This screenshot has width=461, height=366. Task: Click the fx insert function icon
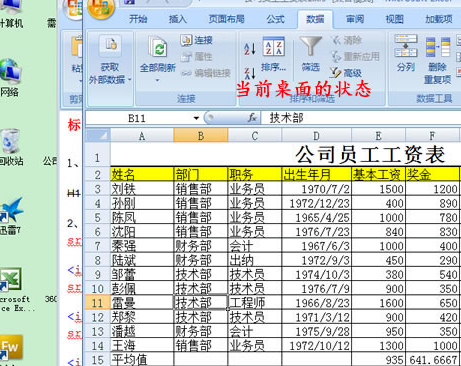coord(252,117)
